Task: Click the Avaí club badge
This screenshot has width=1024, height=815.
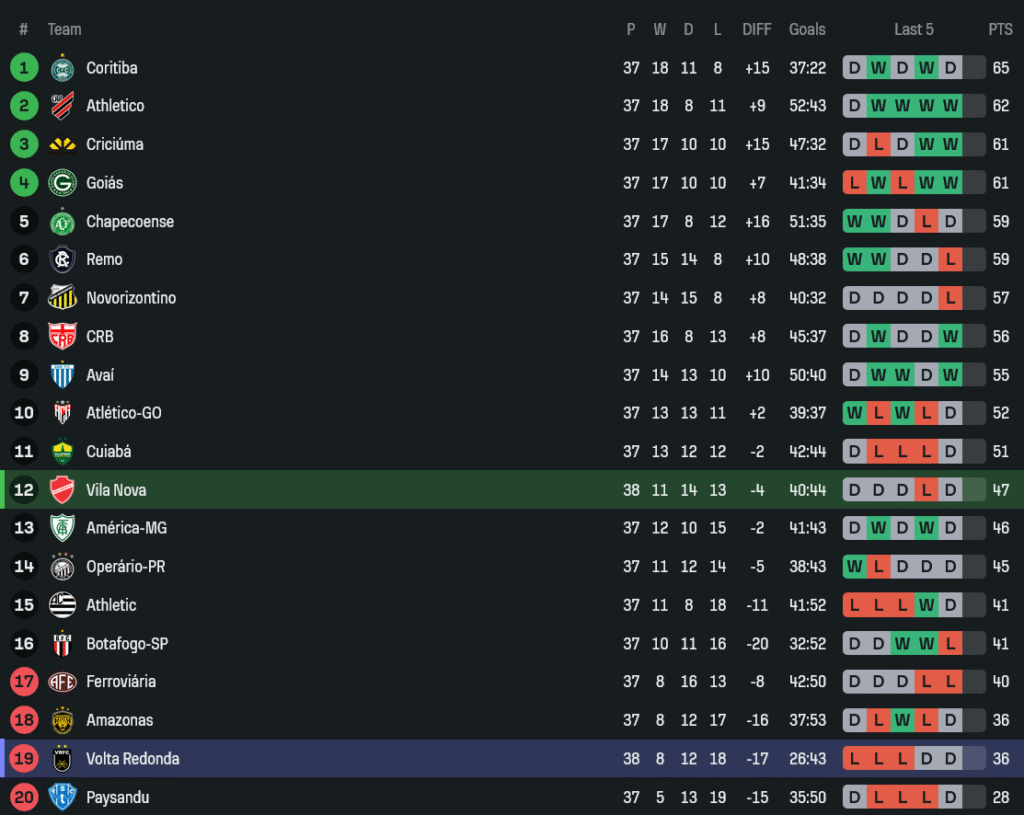Action: (62, 375)
